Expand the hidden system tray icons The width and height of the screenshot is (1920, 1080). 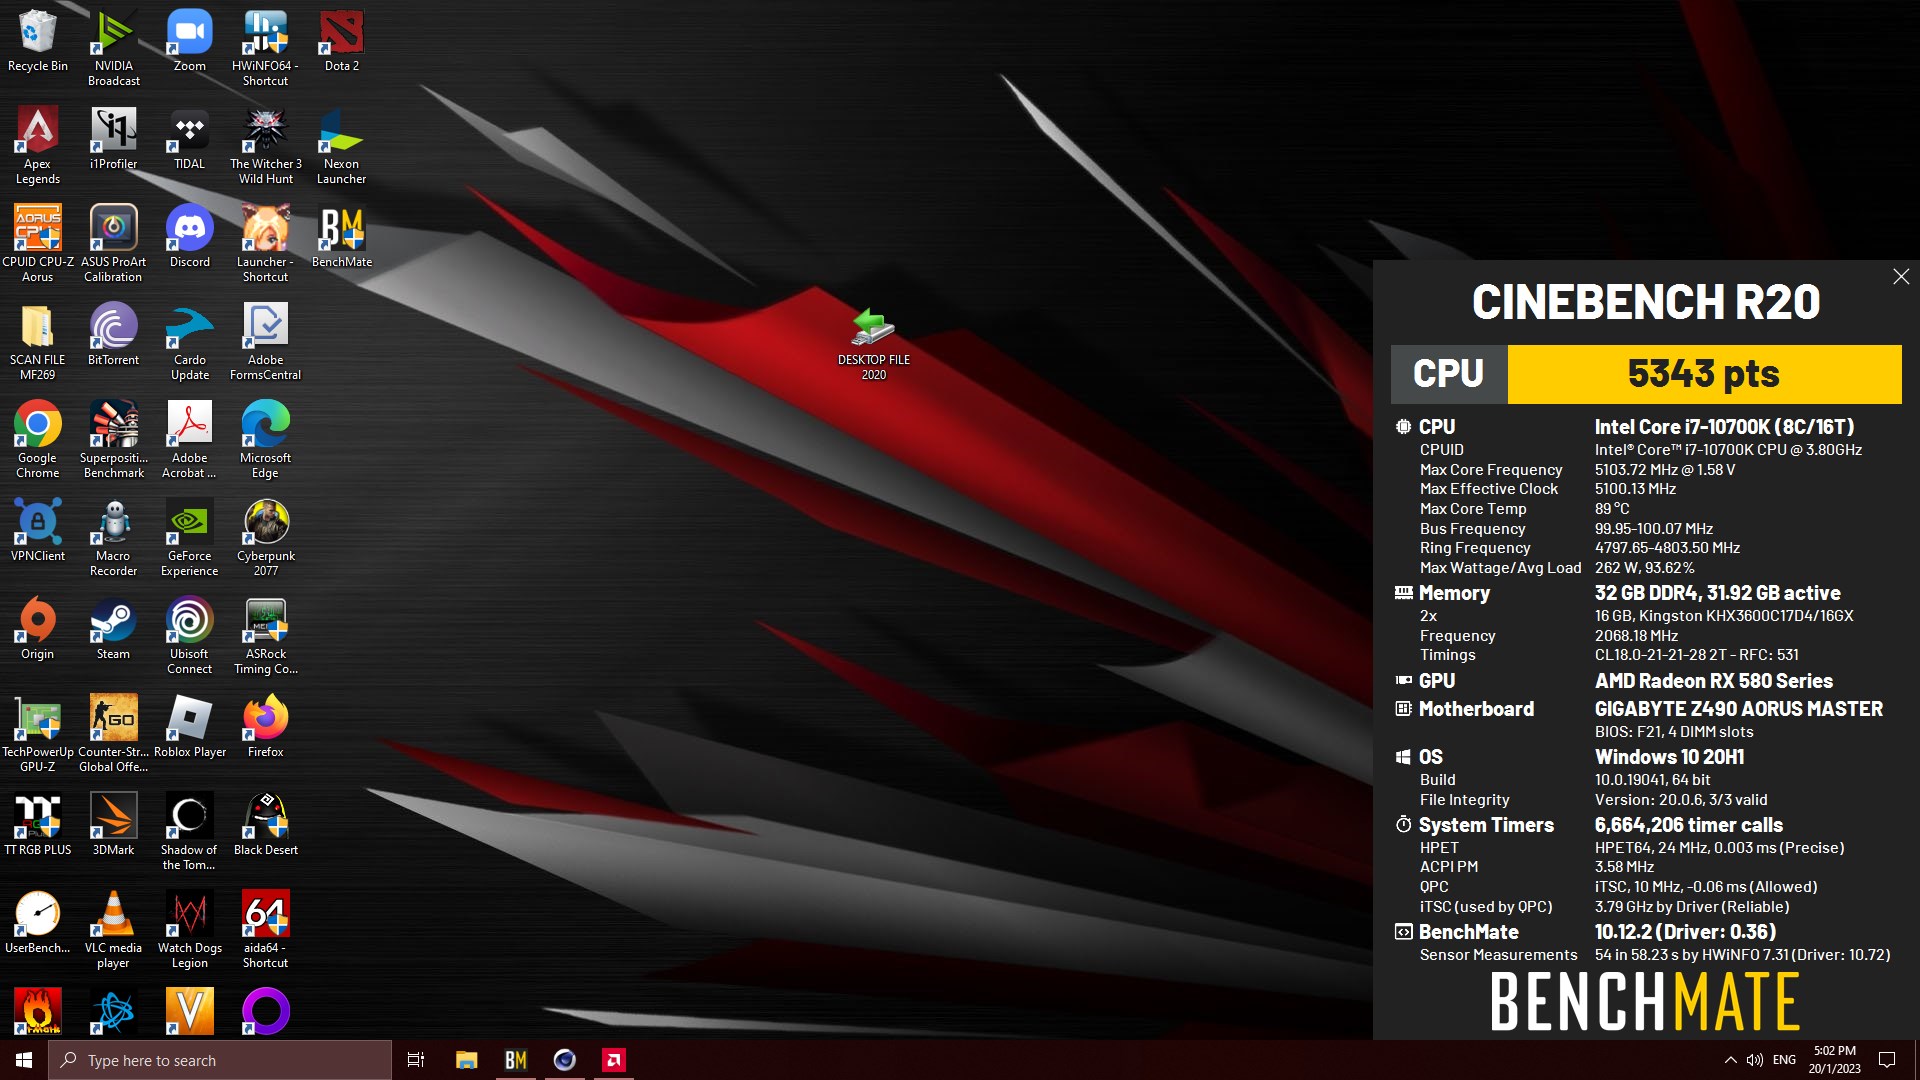tap(1730, 1060)
